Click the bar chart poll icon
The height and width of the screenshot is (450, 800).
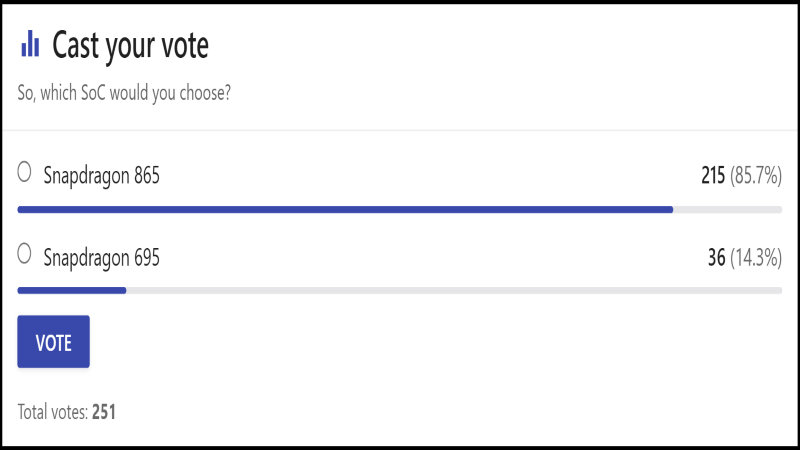pyautogui.click(x=30, y=43)
